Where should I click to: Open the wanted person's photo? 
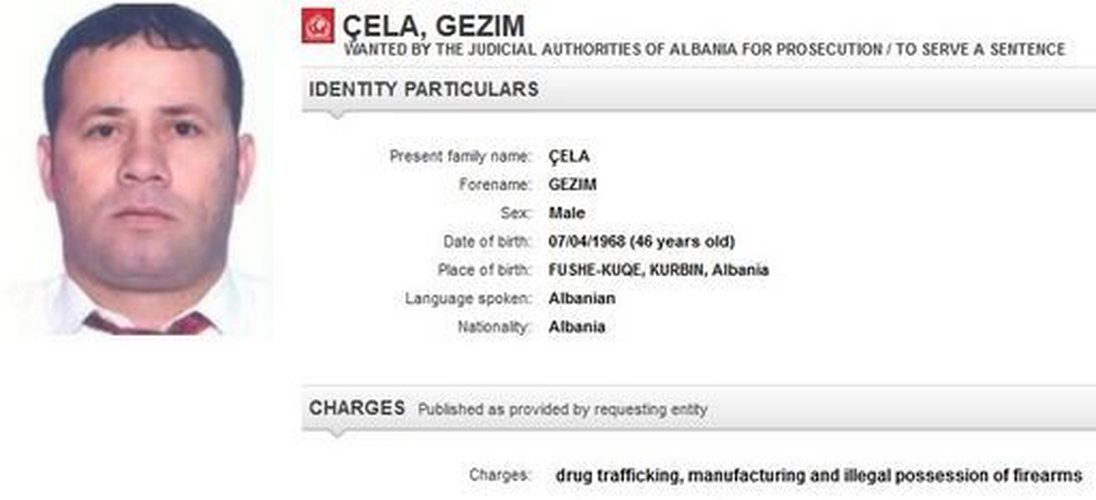(140, 169)
